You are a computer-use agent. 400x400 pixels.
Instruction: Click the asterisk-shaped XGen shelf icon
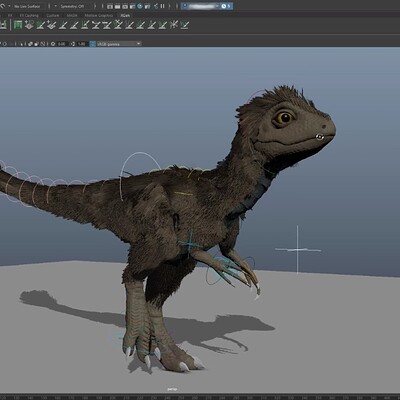(x=174, y=25)
